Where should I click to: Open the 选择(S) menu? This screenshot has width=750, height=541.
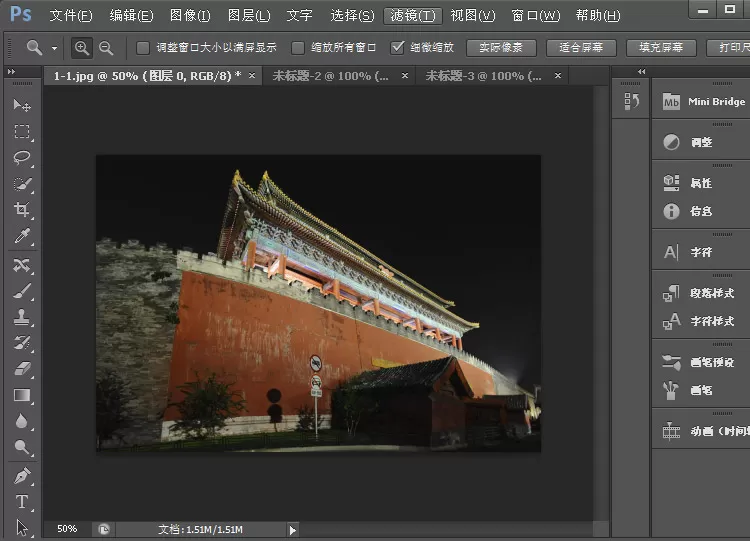tap(352, 16)
